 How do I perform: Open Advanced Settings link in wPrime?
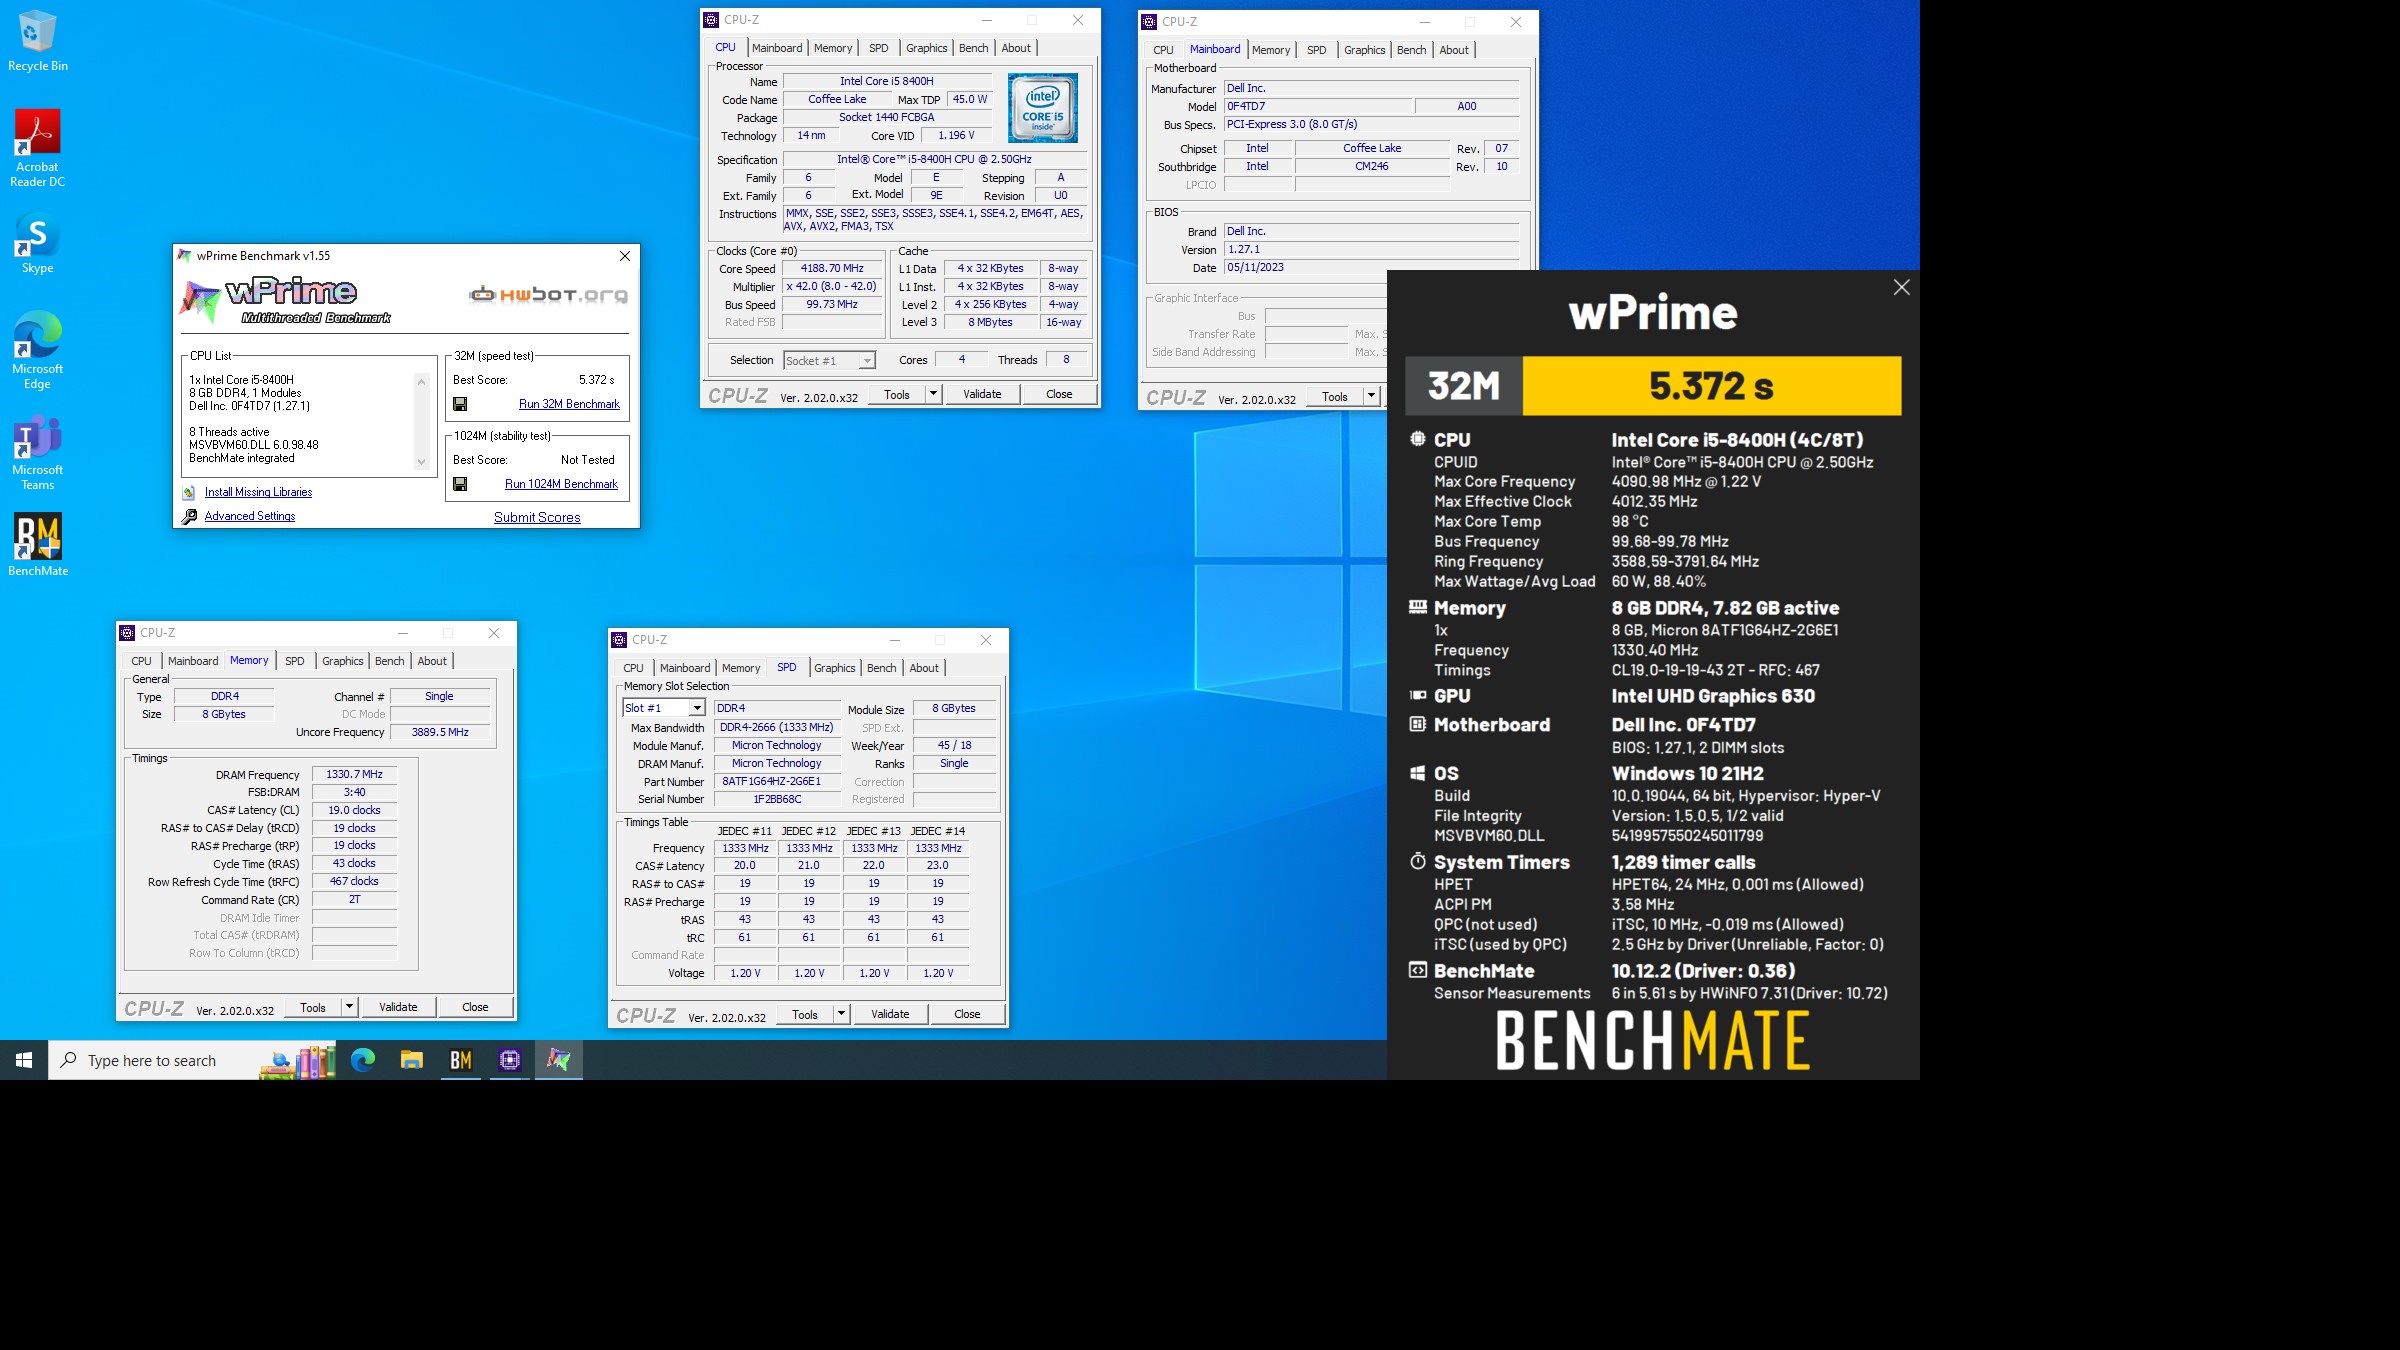250,516
